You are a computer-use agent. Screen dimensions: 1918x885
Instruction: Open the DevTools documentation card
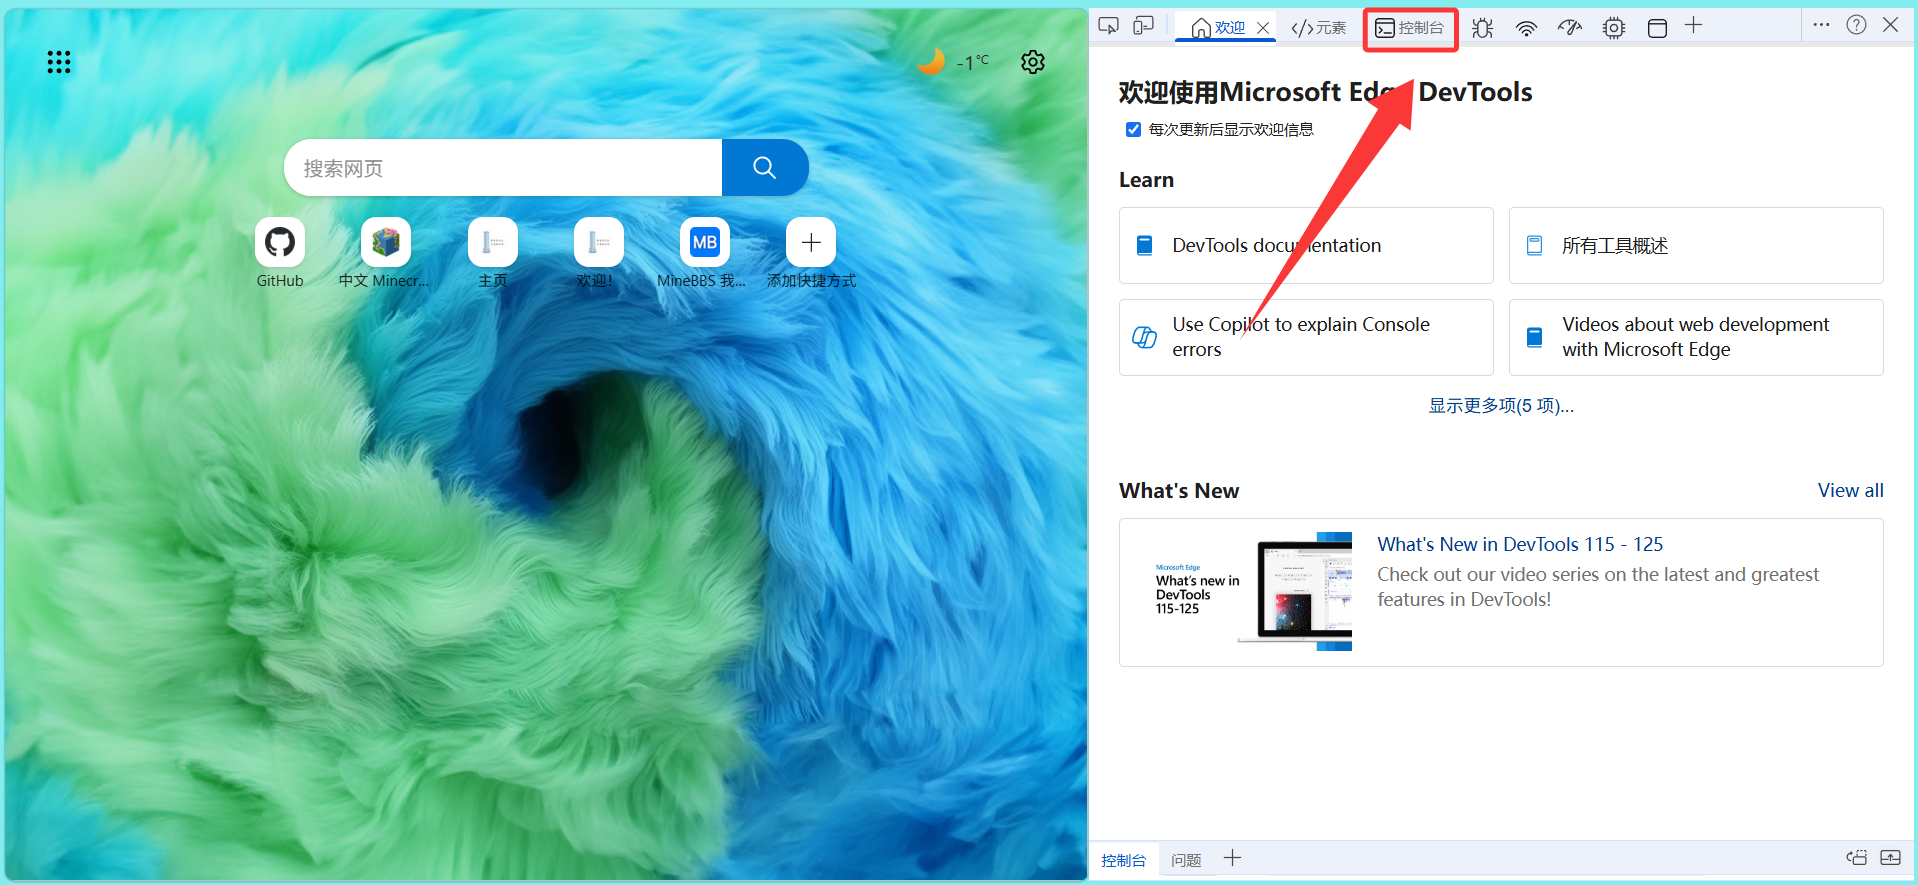[1305, 245]
